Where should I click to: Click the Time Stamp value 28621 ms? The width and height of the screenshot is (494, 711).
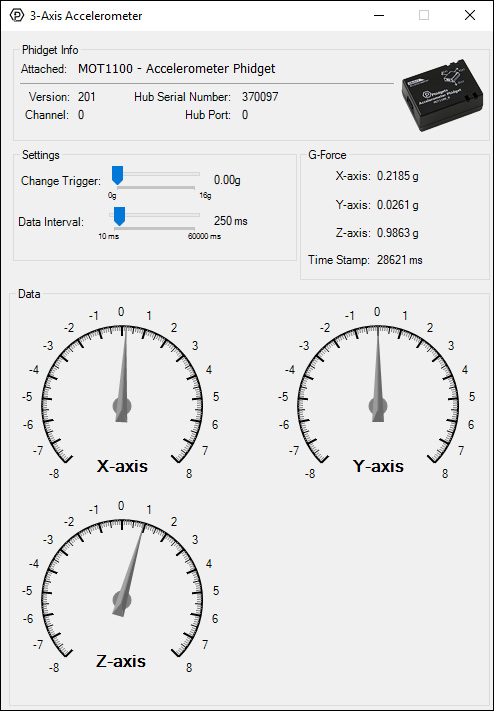click(x=400, y=260)
